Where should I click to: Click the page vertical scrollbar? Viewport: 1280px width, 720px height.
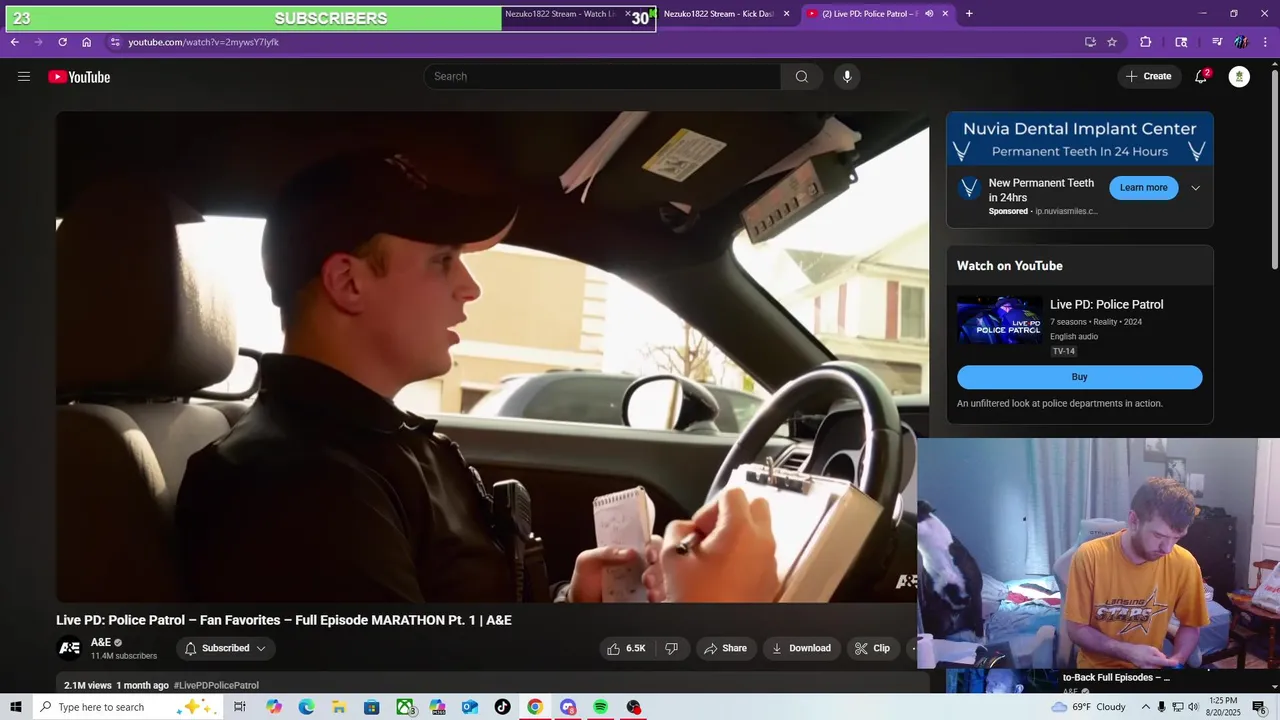[1273, 170]
